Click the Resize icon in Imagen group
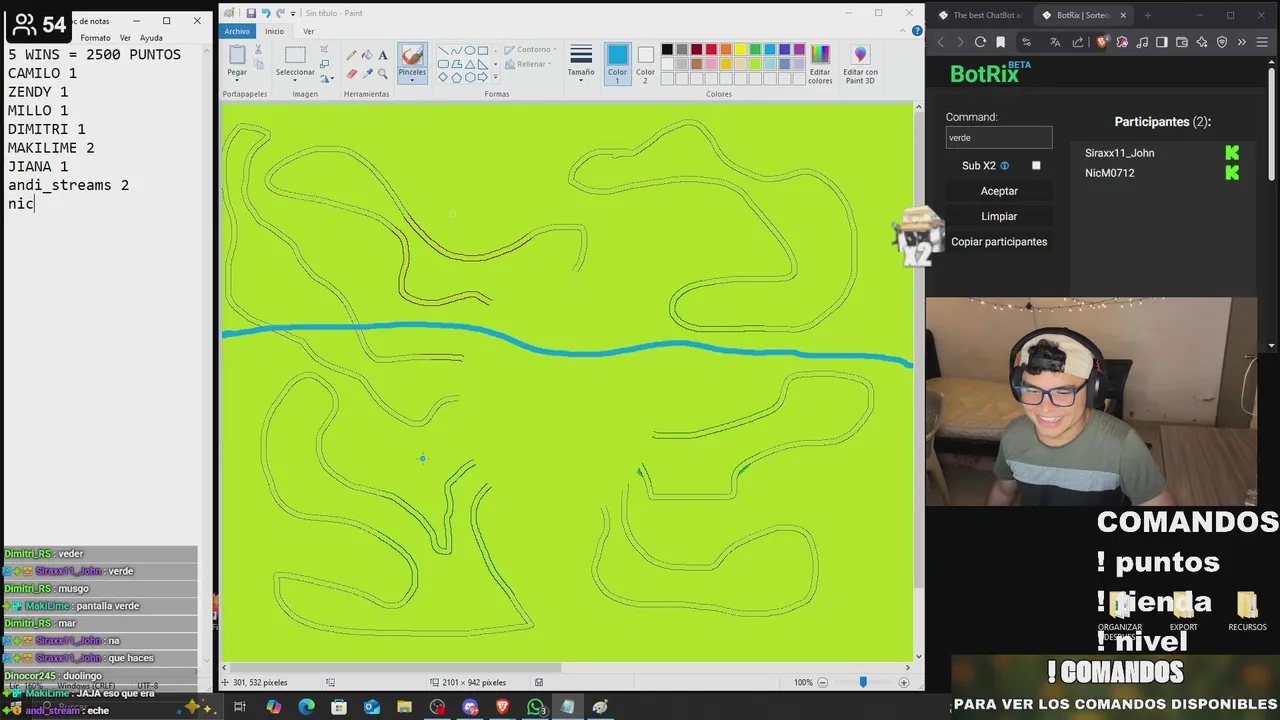The height and width of the screenshot is (720, 1280). 324,63
